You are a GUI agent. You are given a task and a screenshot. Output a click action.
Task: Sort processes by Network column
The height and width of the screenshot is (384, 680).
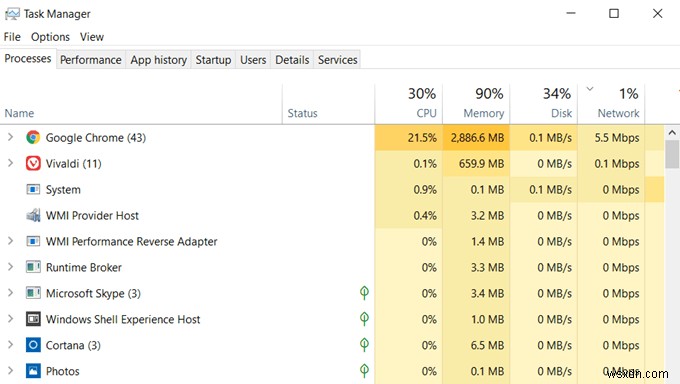[x=611, y=104]
